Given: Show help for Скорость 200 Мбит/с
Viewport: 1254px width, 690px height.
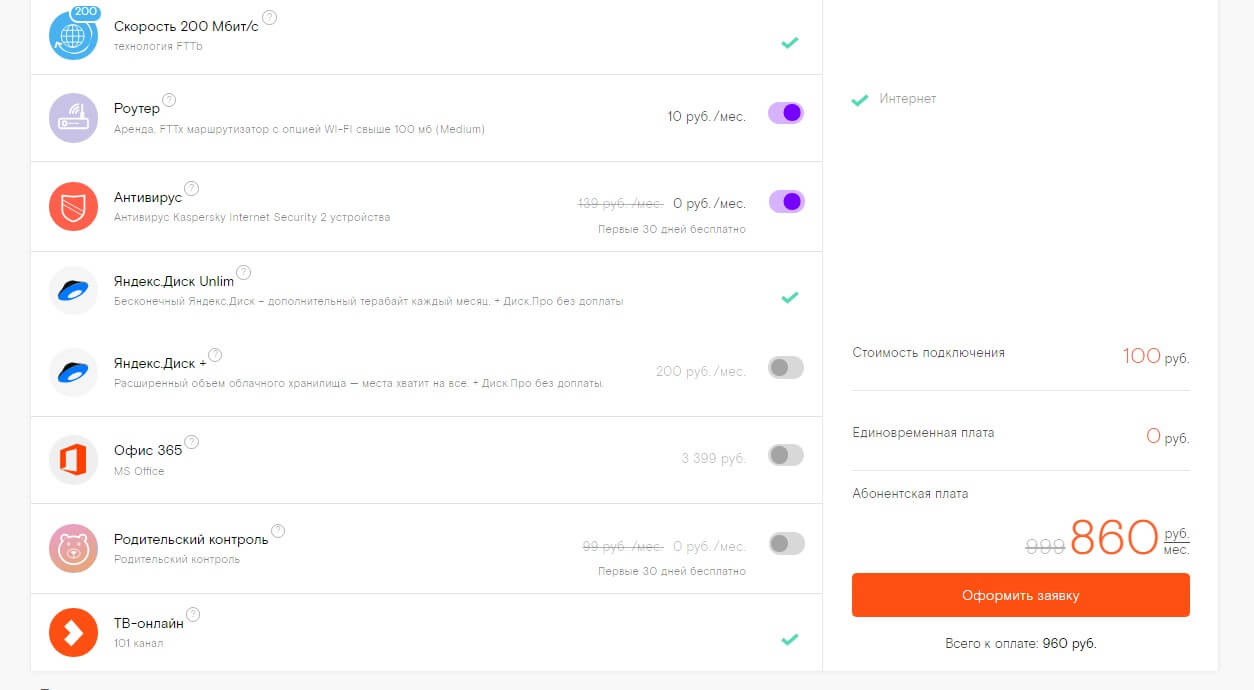Looking at the screenshot, I should [270, 17].
